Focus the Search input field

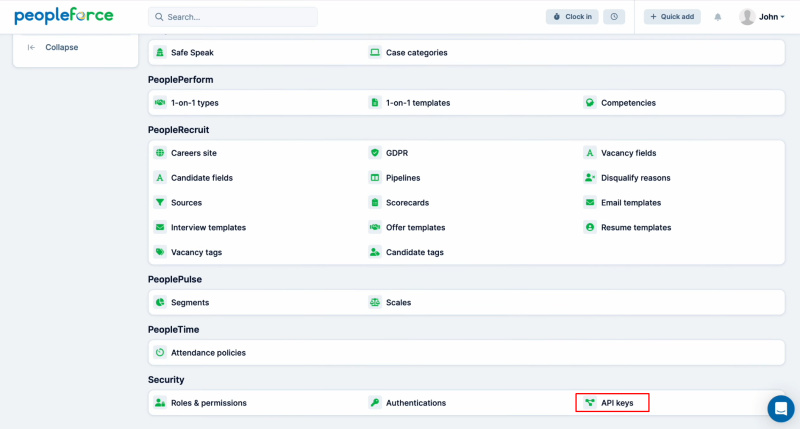233,17
